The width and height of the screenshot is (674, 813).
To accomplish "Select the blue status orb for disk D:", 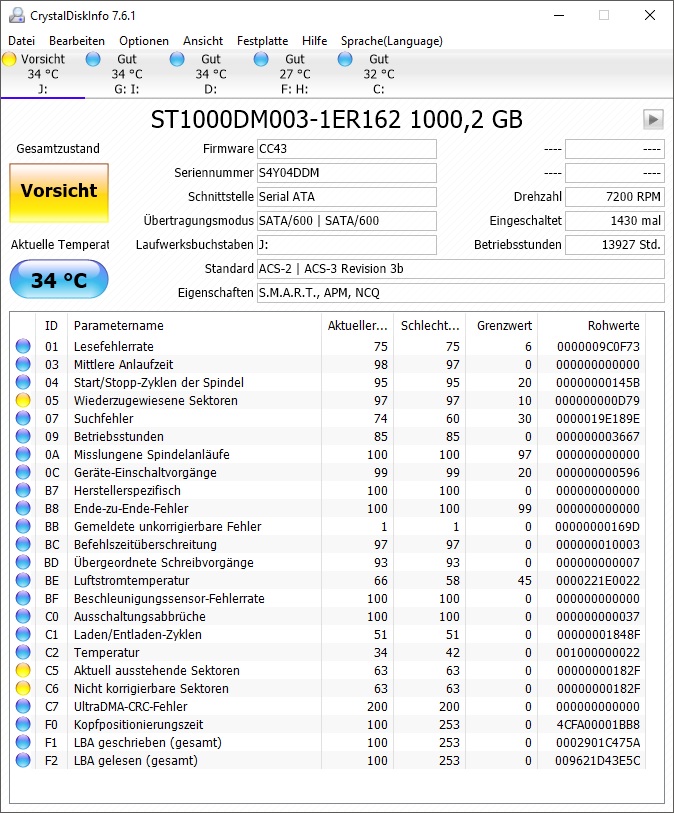I will coord(177,59).
